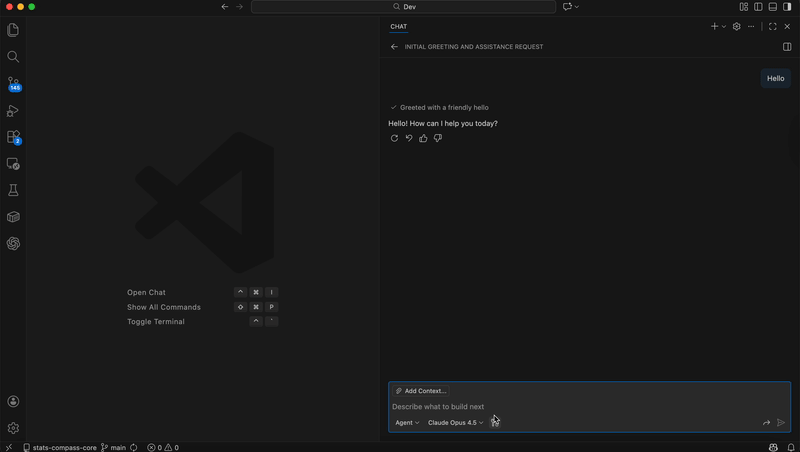Click 'Hello! How can I help you today?' text
Image resolution: width=800 pixels, height=452 pixels.
click(443, 123)
